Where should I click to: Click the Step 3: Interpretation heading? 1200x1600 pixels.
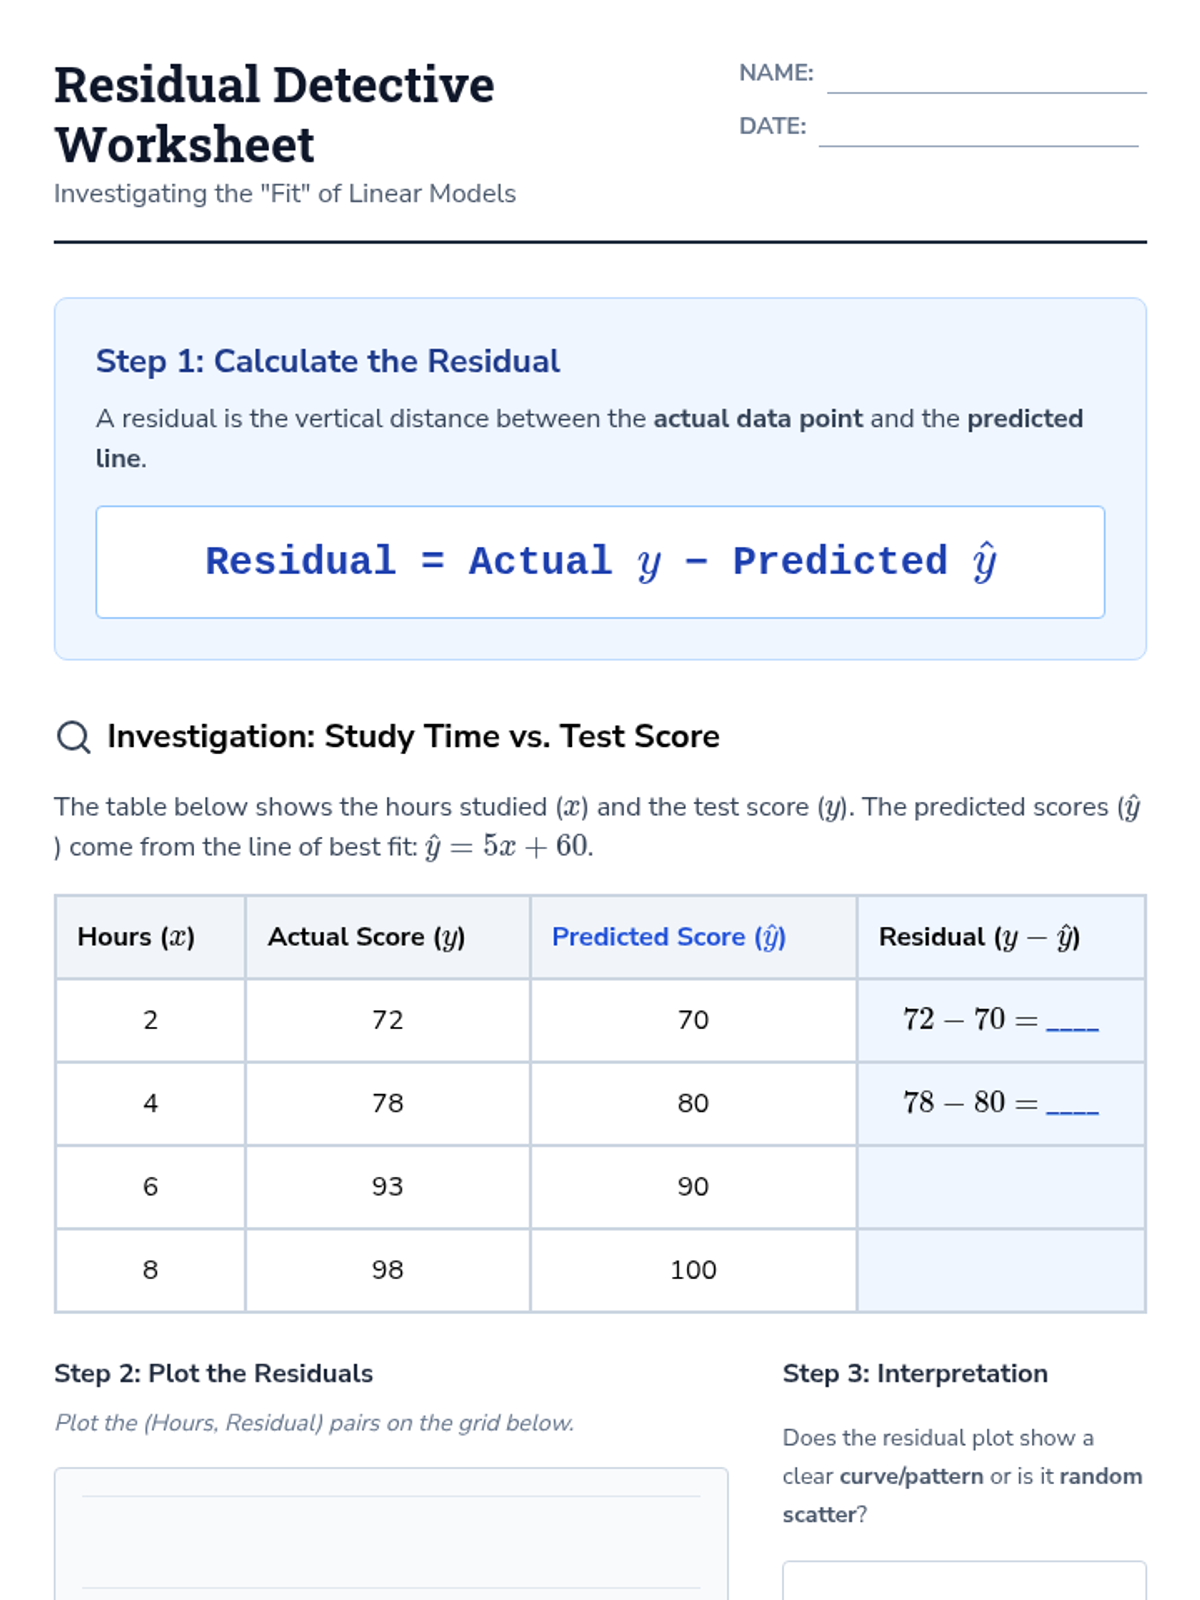click(915, 1373)
